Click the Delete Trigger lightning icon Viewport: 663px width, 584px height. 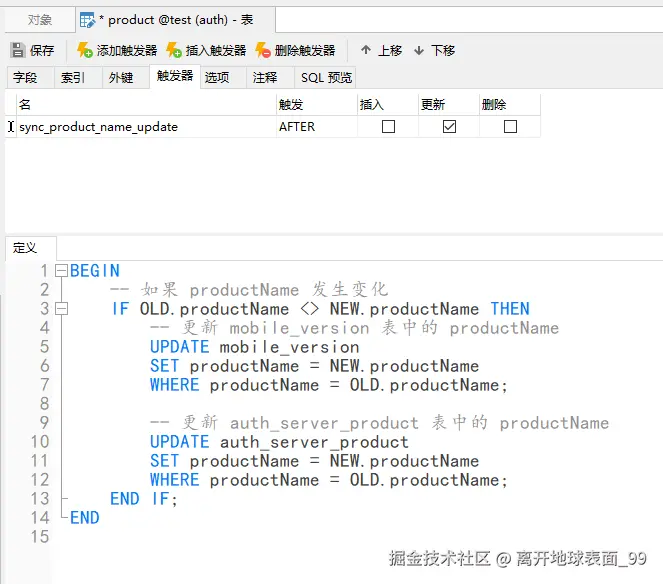[263, 50]
